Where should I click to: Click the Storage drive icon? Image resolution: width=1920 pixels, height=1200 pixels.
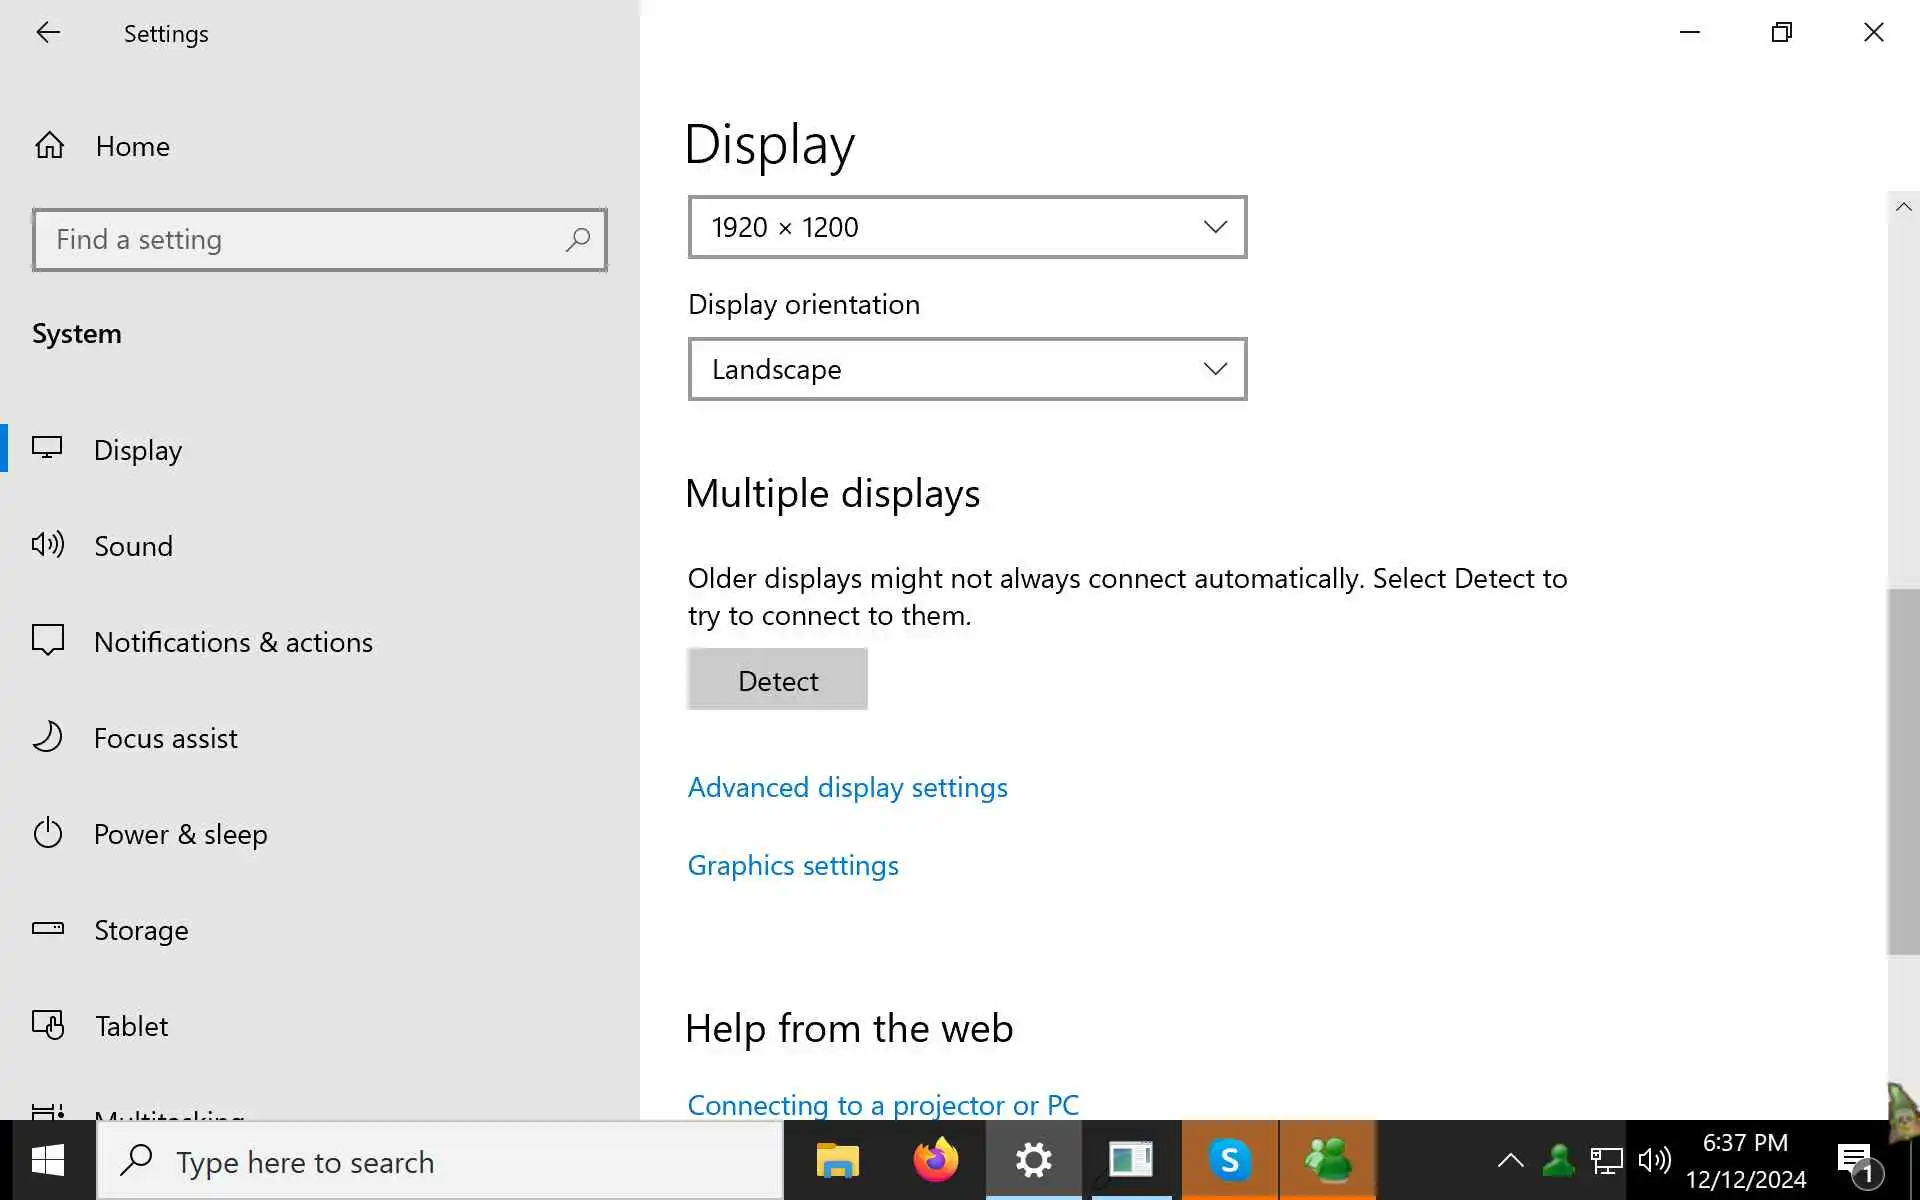(48, 929)
